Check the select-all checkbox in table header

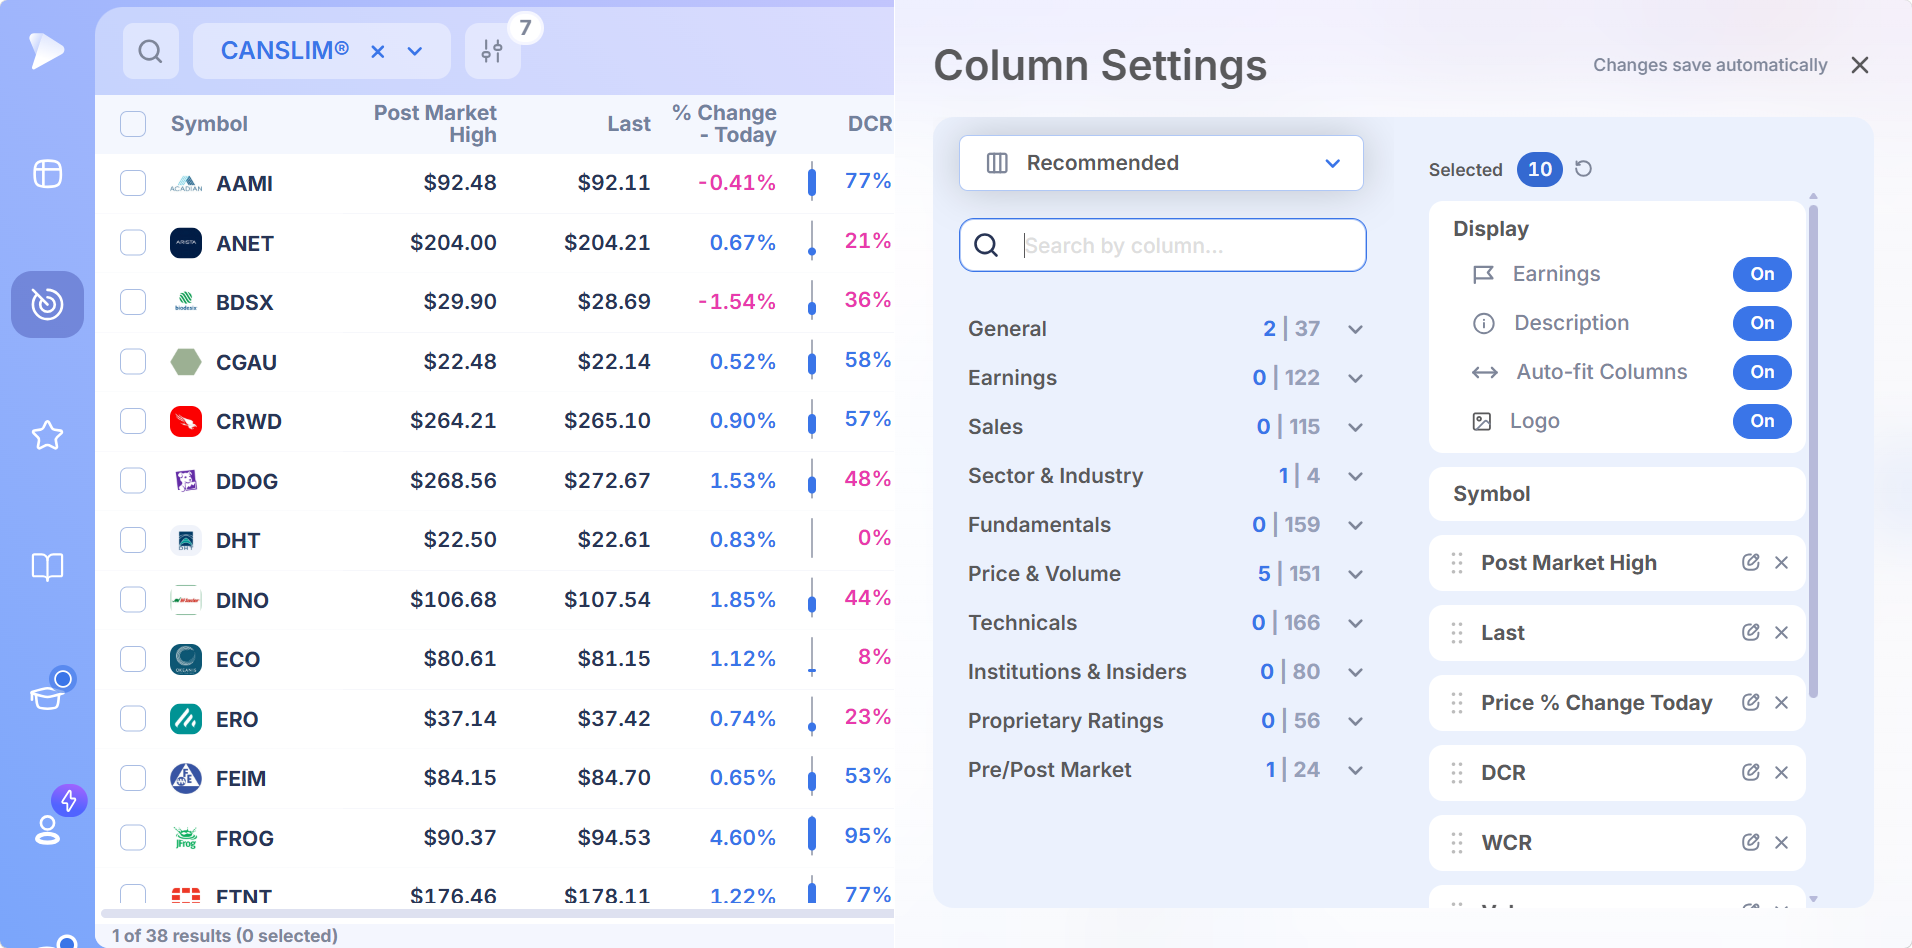point(133,124)
